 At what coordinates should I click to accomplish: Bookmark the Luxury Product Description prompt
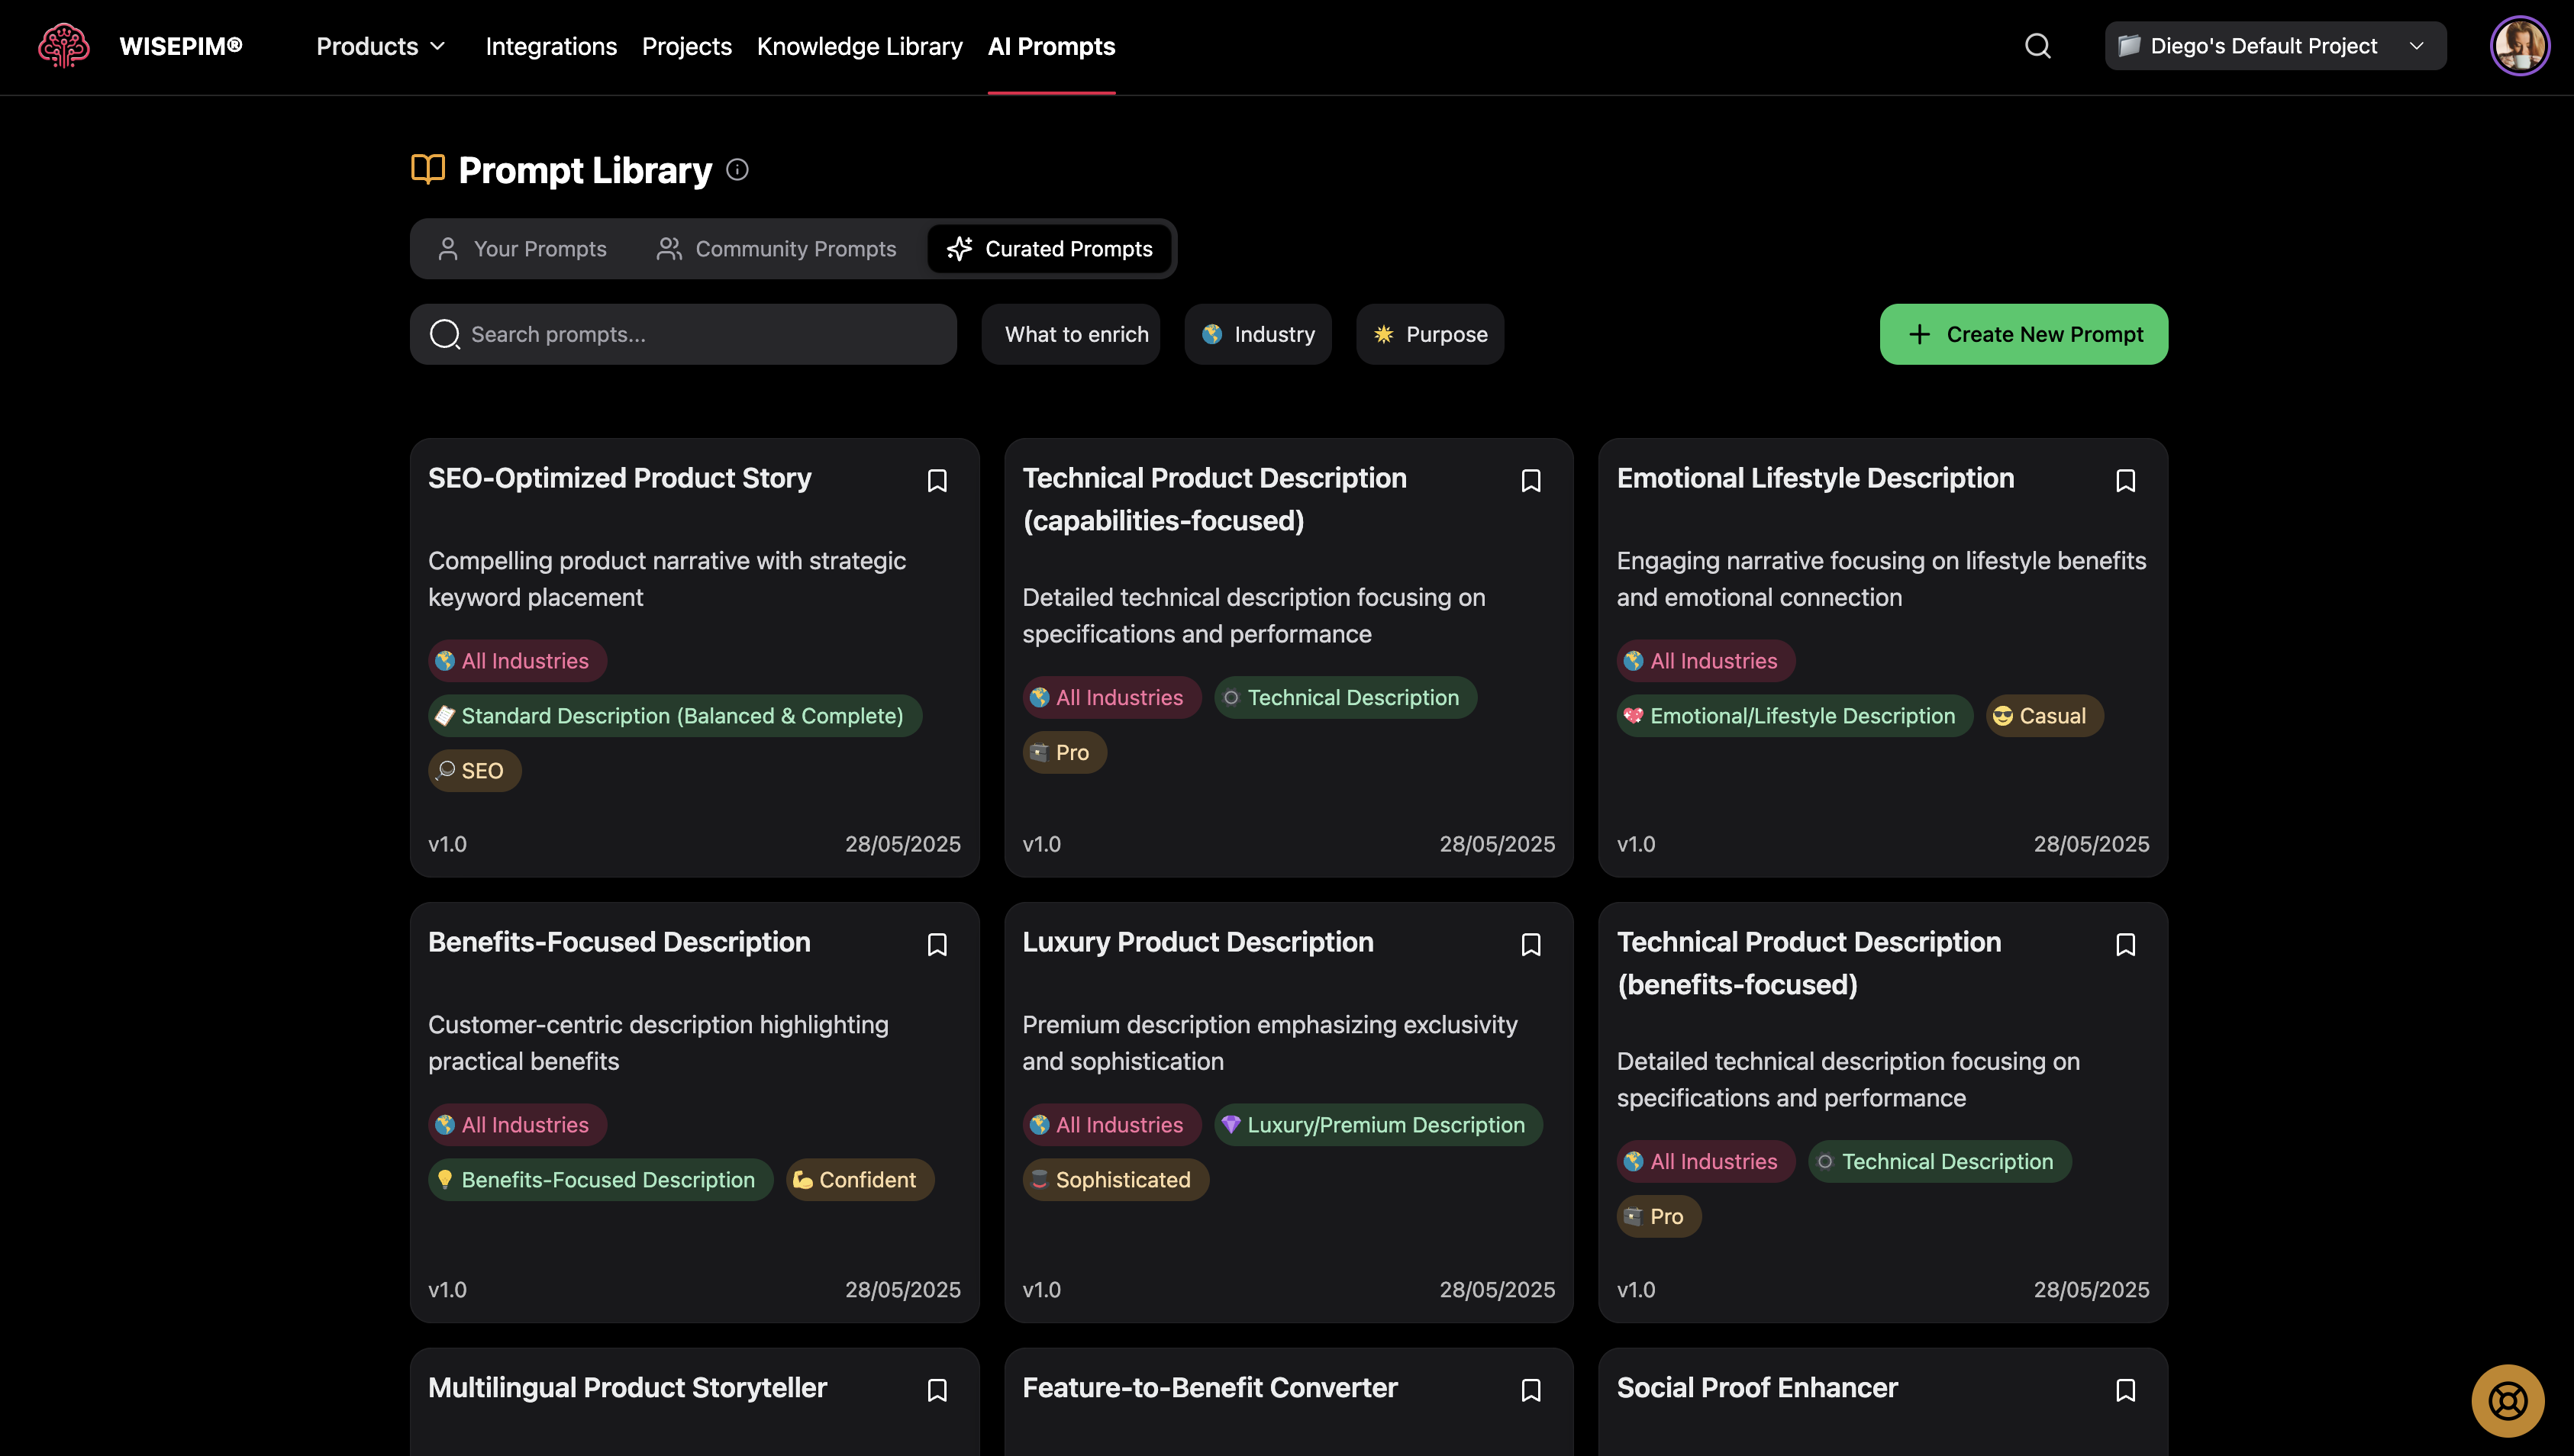click(1530, 945)
